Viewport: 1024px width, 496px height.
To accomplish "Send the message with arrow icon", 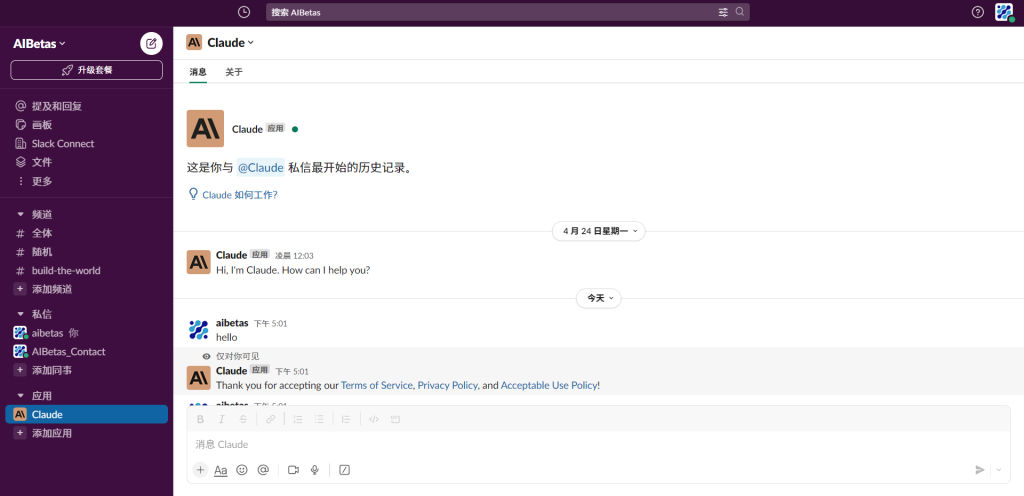I will (x=980, y=469).
